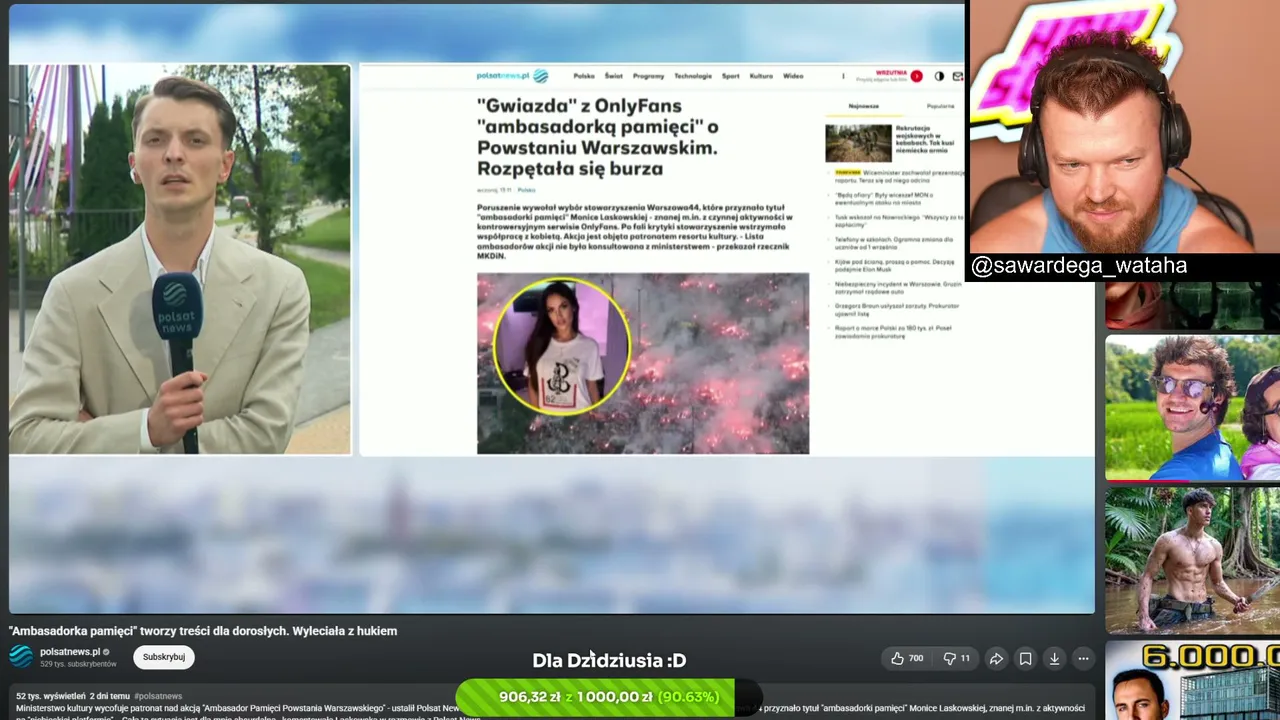
Task: Open the three-dot more actions menu
Action: tap(1083, 658)
